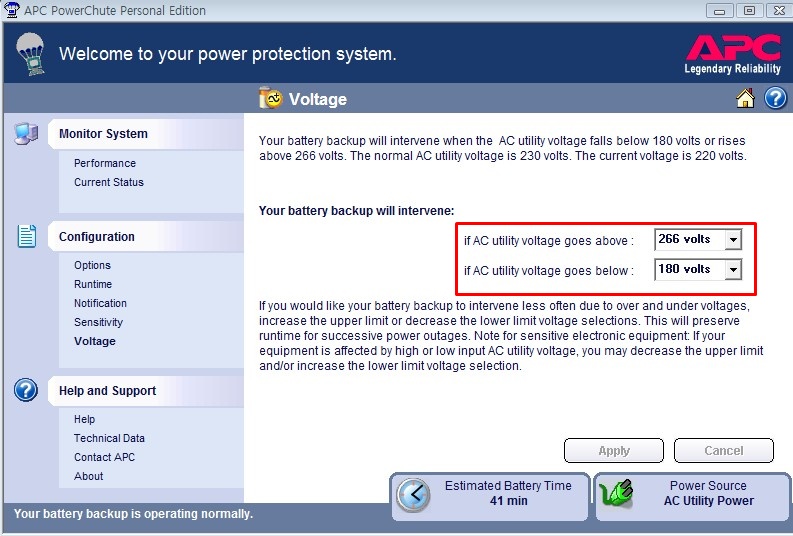Click the Help and Support question icon
793x536 pixels.
26,390
